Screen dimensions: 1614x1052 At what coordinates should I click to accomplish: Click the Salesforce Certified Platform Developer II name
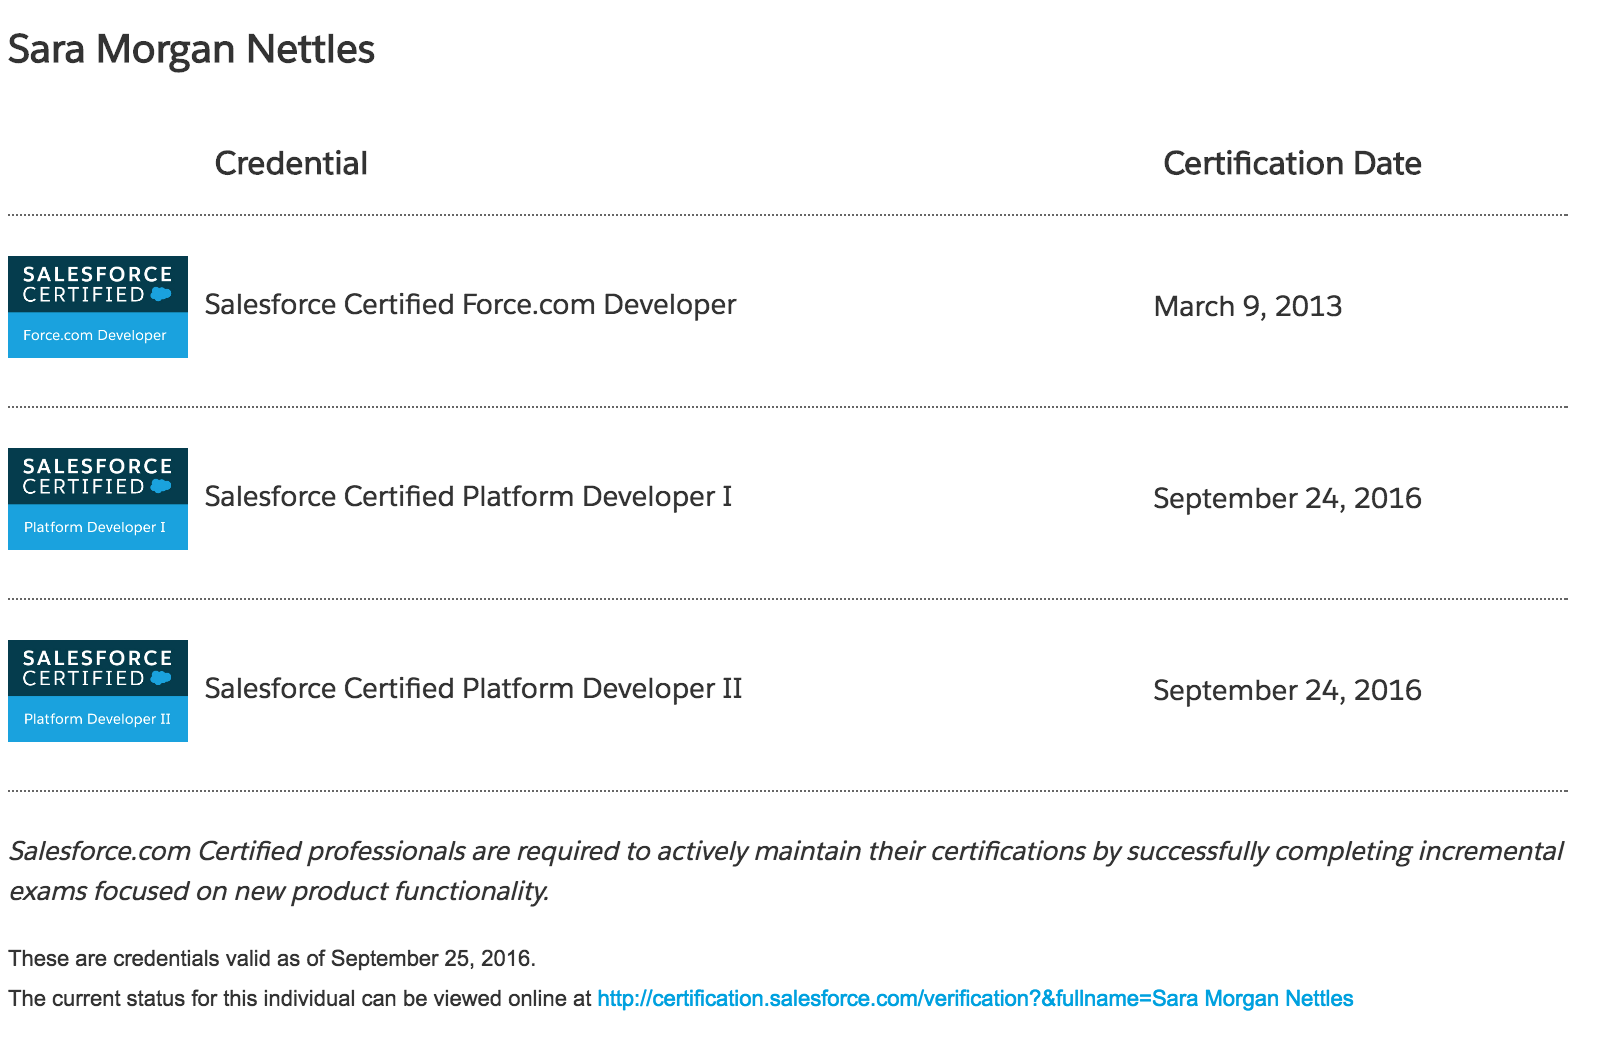click(x=473, y=689)
